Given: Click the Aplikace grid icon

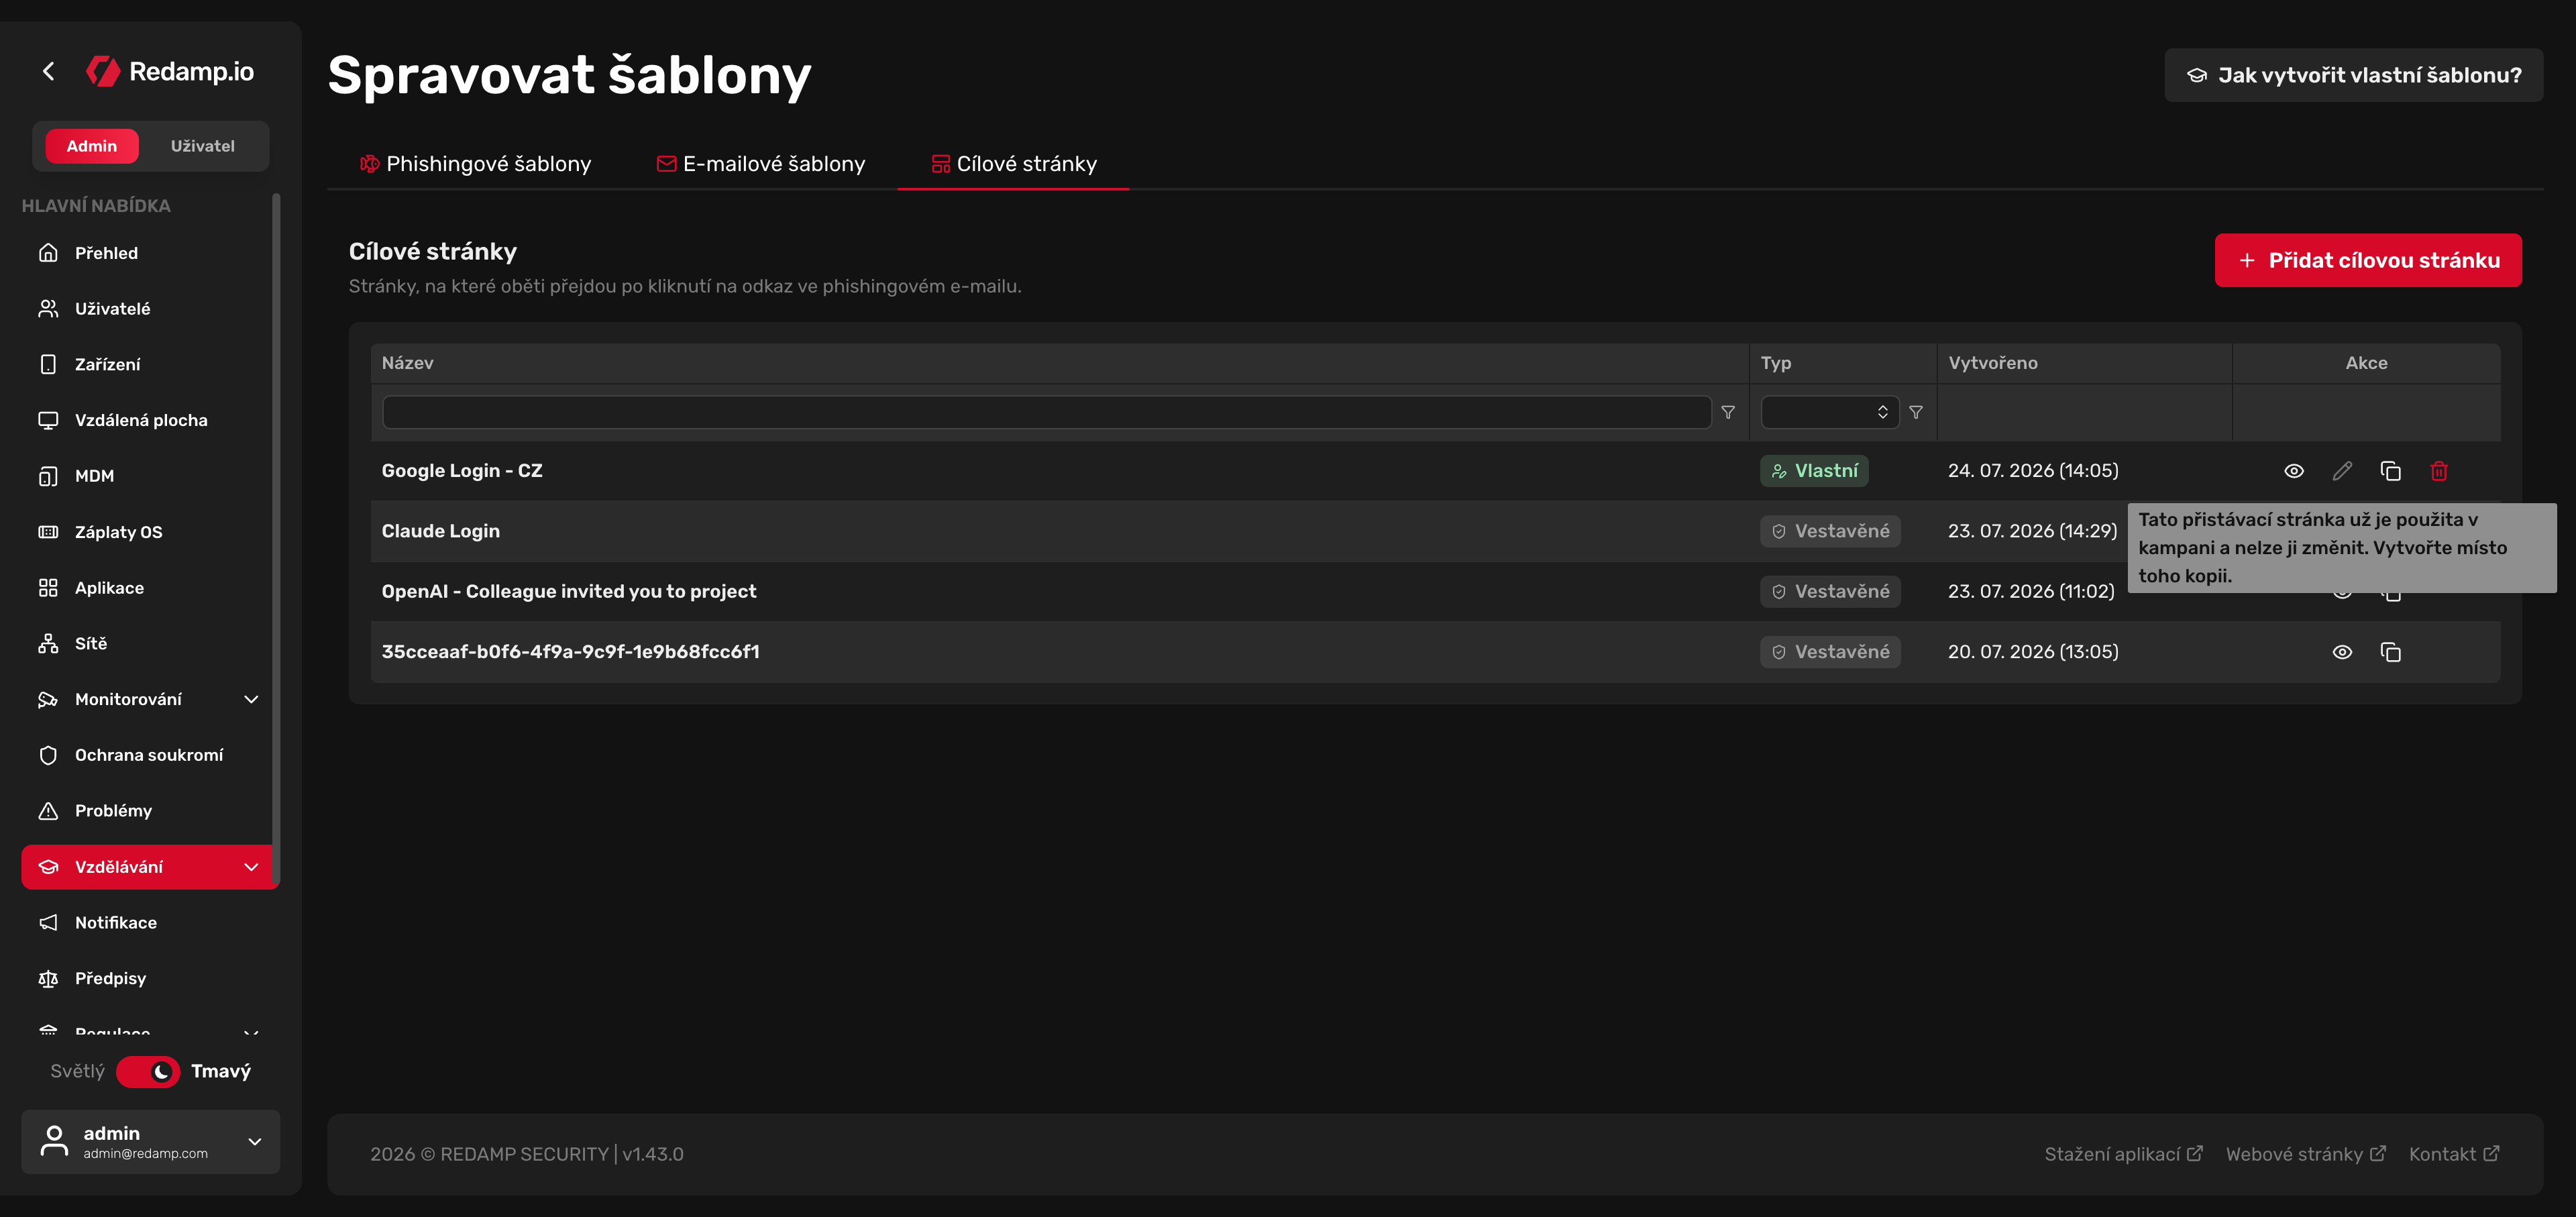Looking at the screenshot, I should (x=48, y=588).
